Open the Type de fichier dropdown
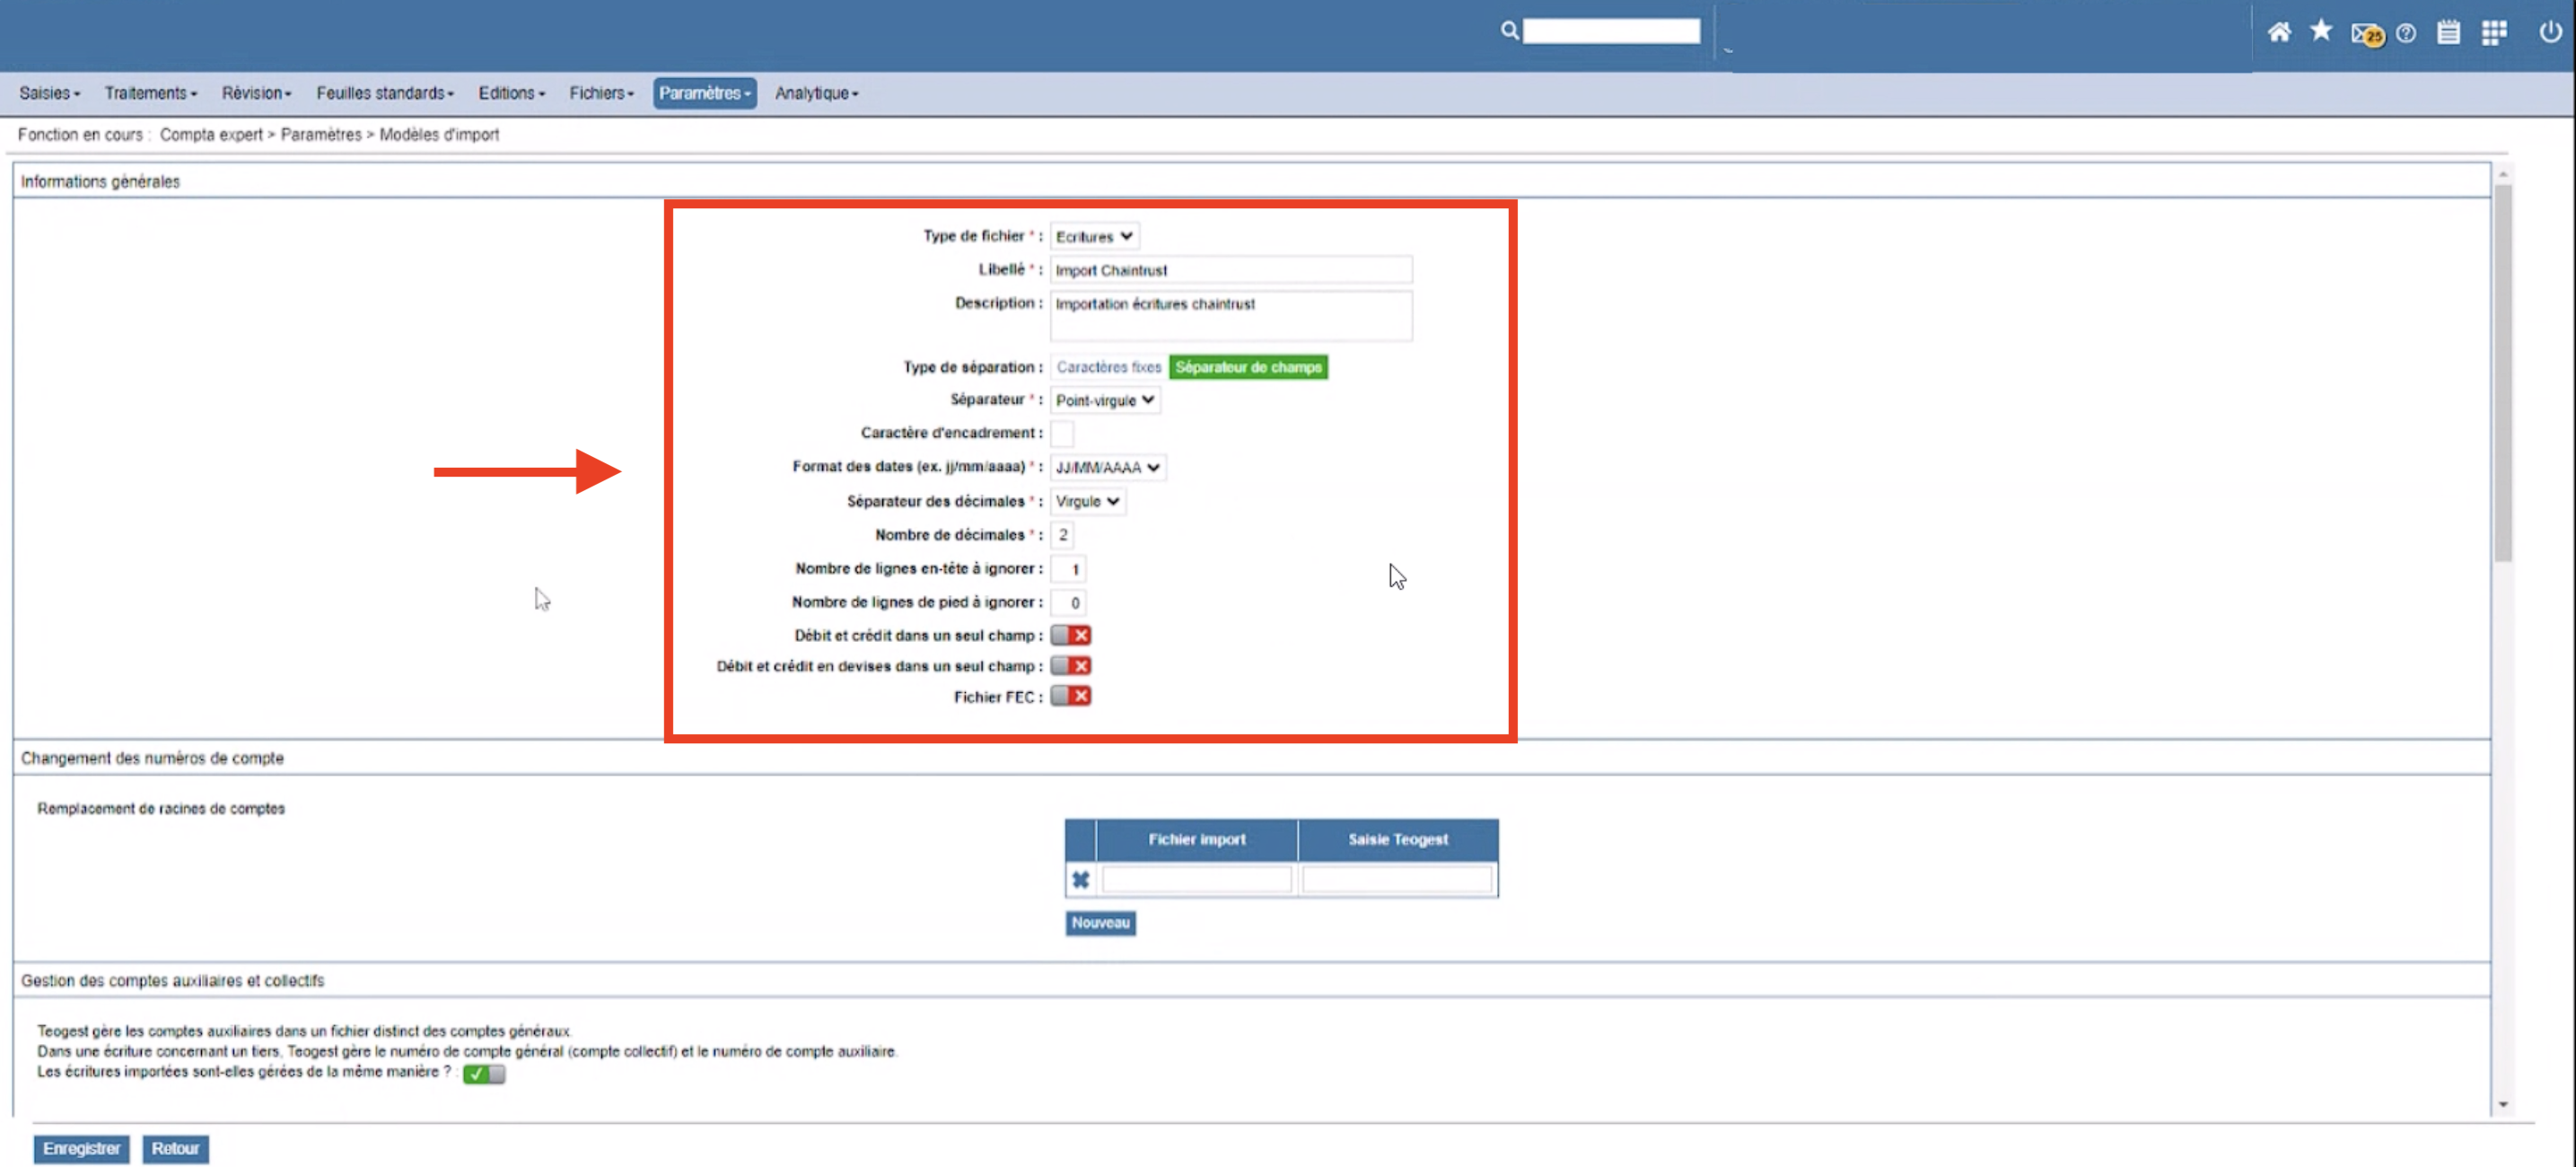Image resolution: width=2576 pixels, height=1167 pixels. pyautogui.click(x=1094, y=236)
